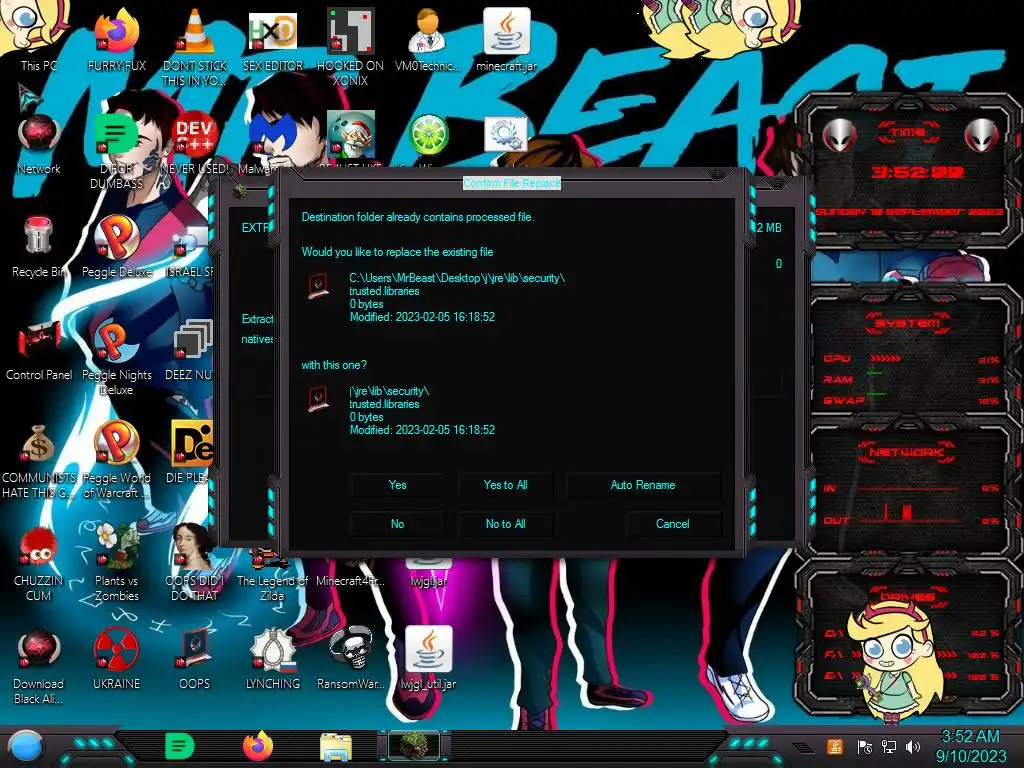Select the Auto Rename option
The width and height of the screenshot is (1024, 768).
tap(643, 485)
